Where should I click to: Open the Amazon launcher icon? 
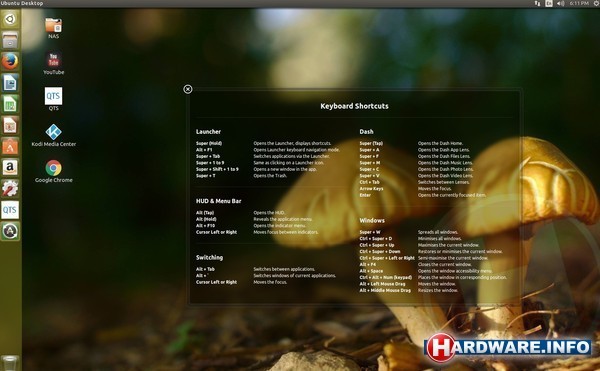pyautogui.click(x=10, y=168)
